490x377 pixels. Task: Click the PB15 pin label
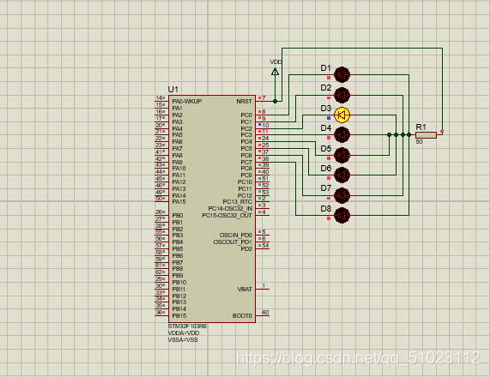click(179, 316)
